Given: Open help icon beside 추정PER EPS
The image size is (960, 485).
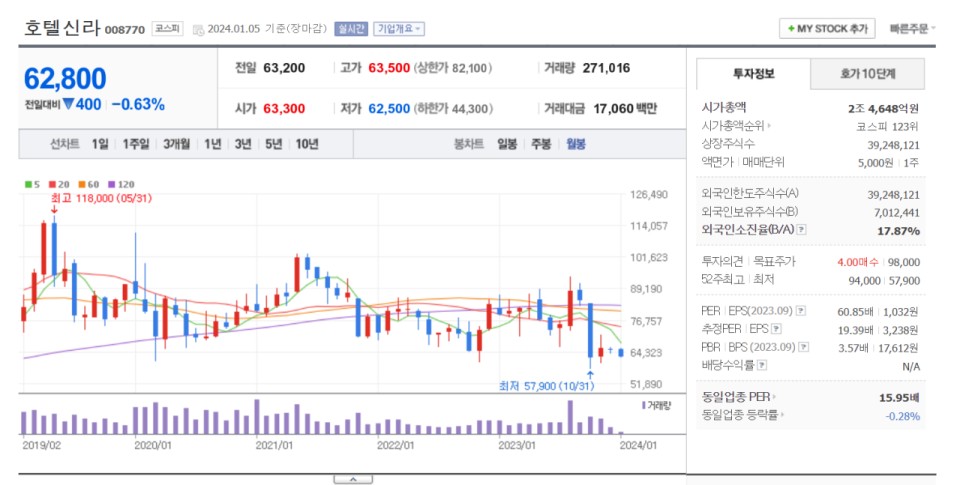Looking at the screenshot, I should coord(776,329).
